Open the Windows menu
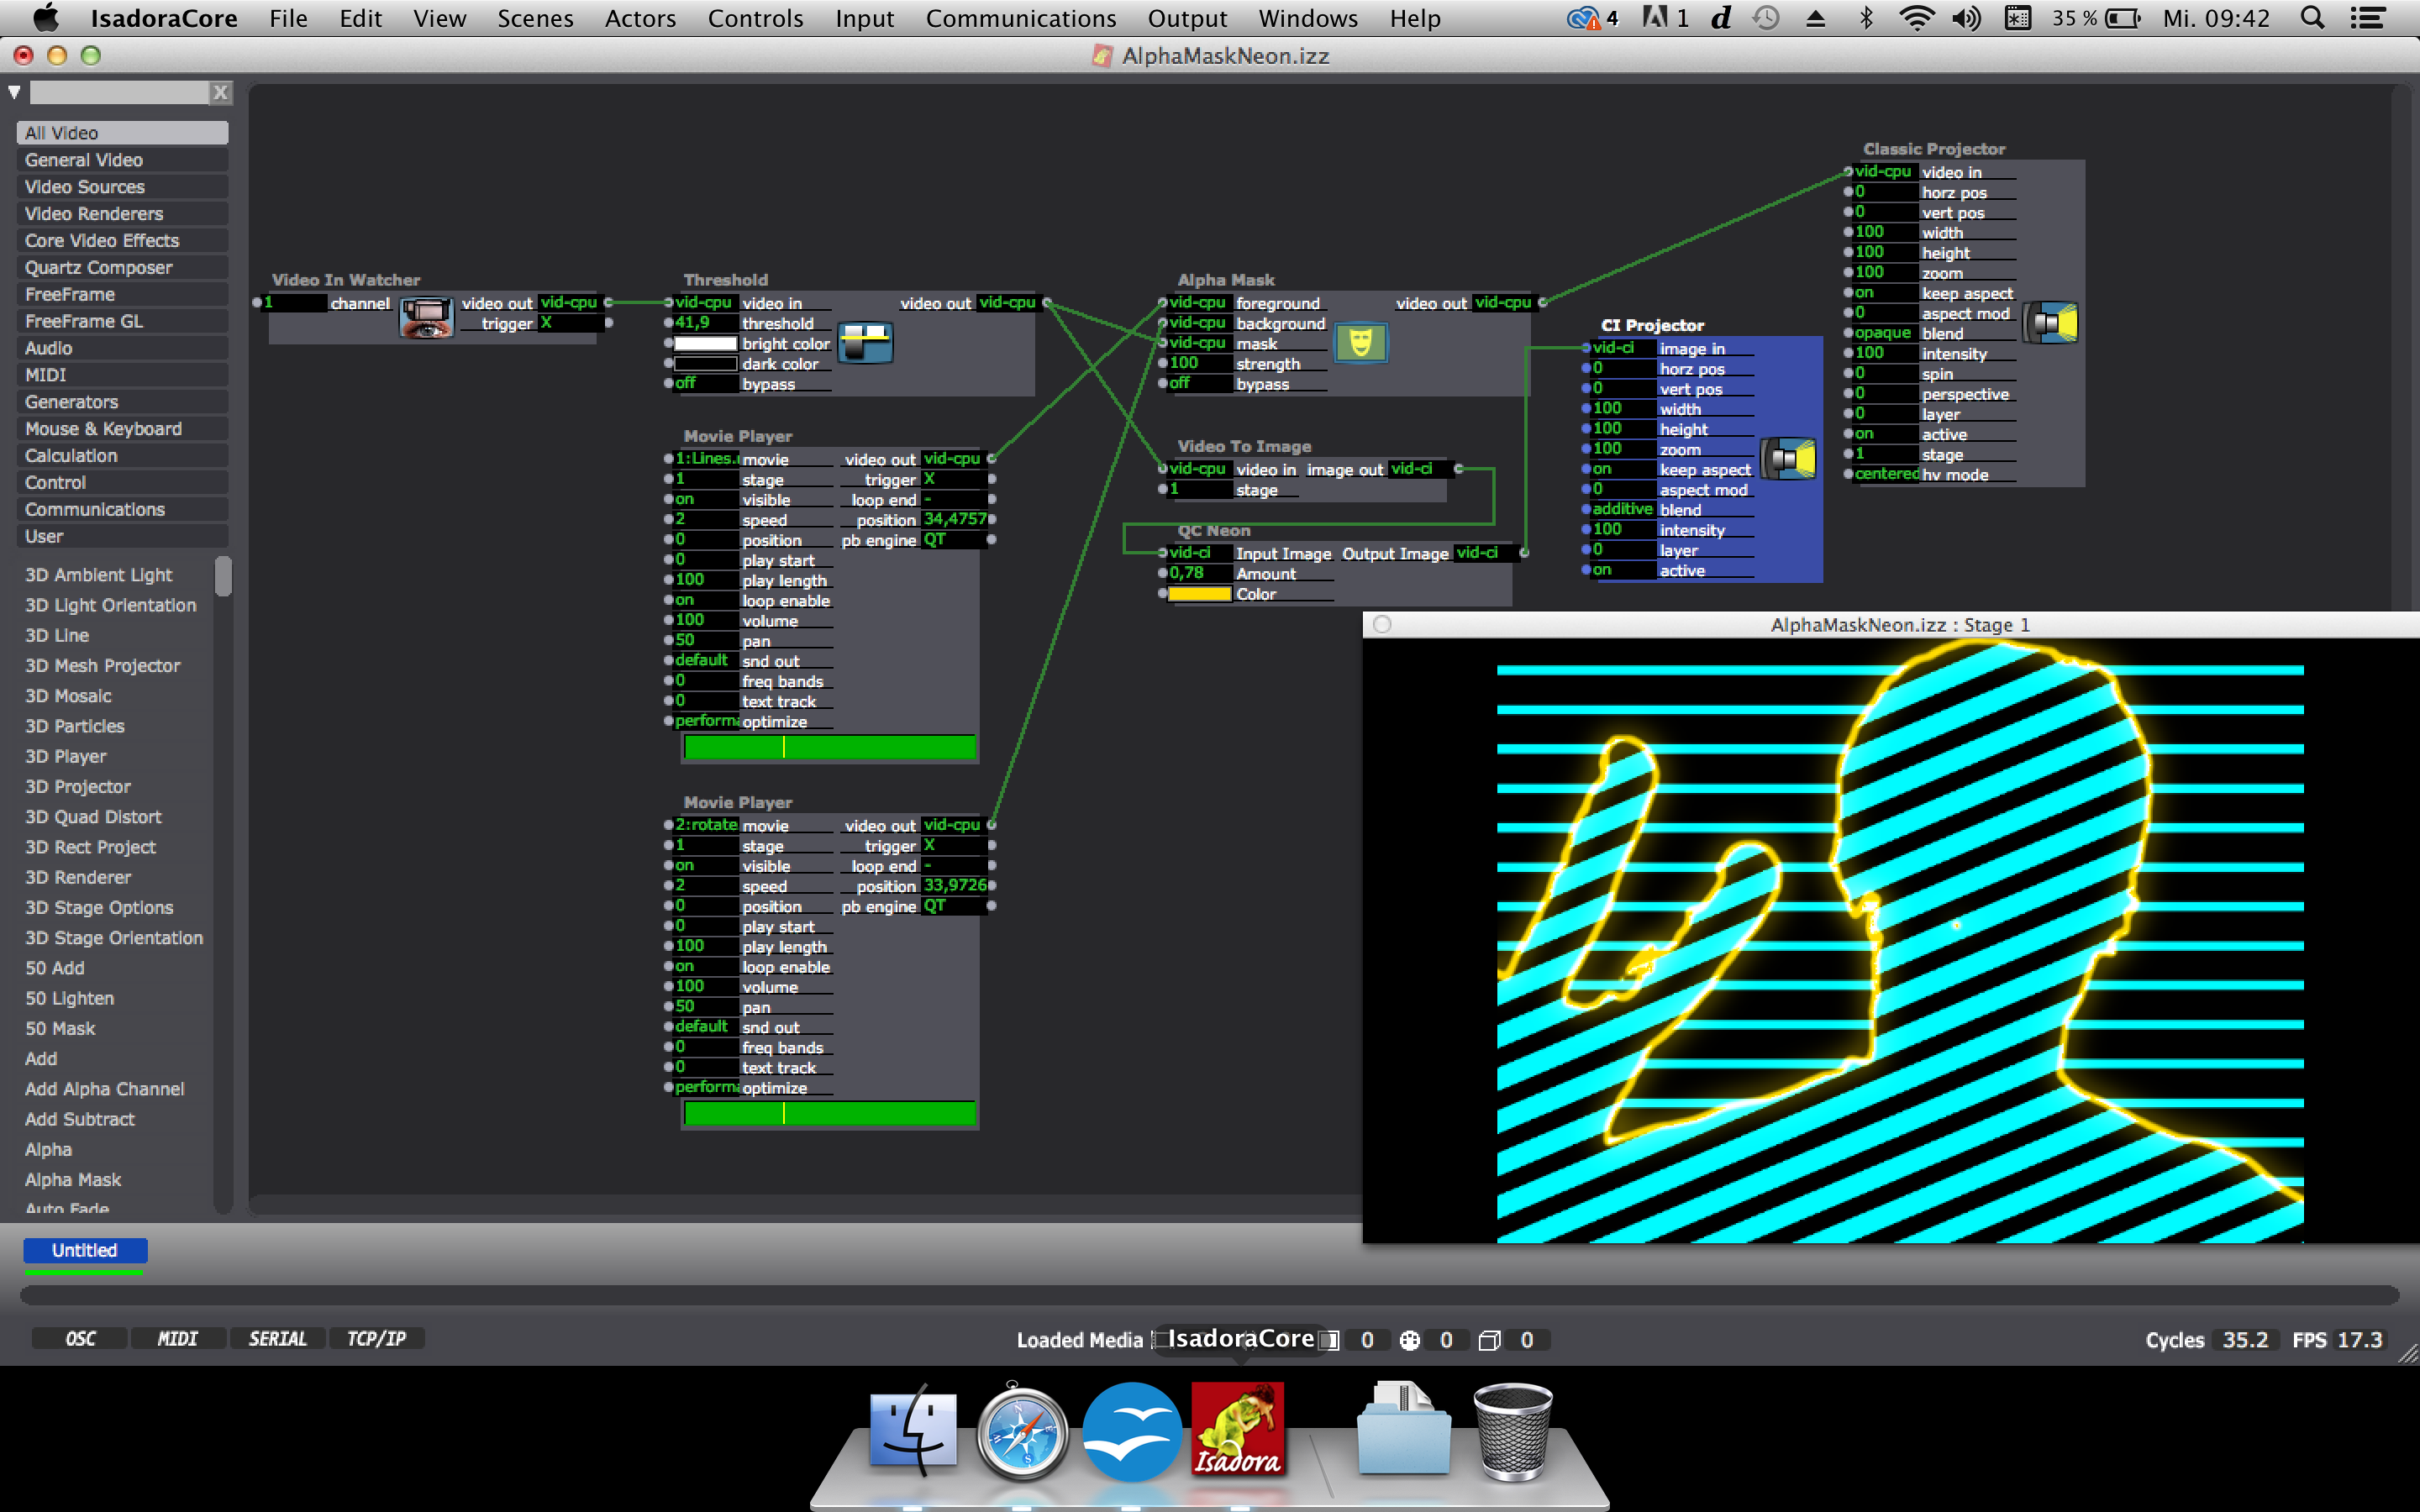 click(1307, 18)
